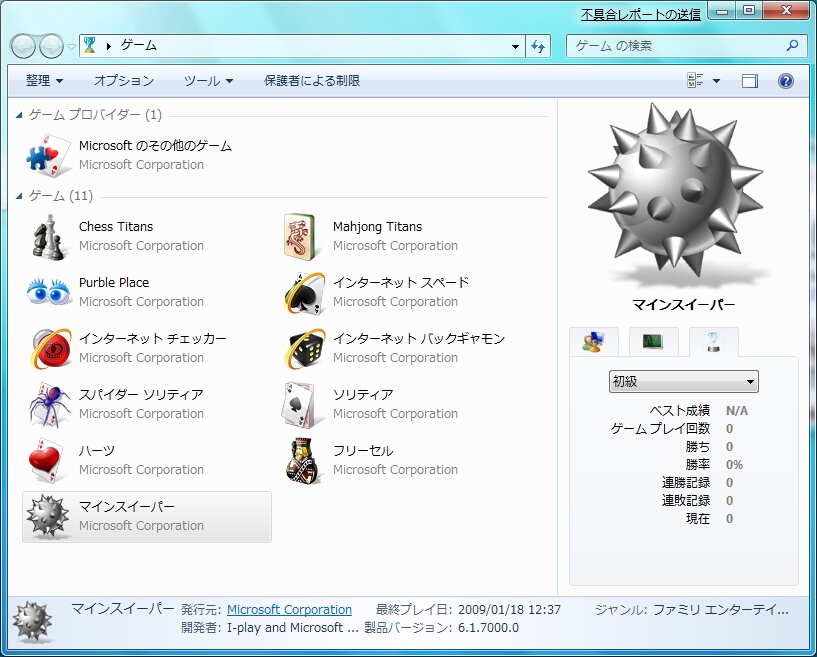Click the 連勝記録 statistic label
The width and height of the screenshot is (817, 657).
click(686, 482)
